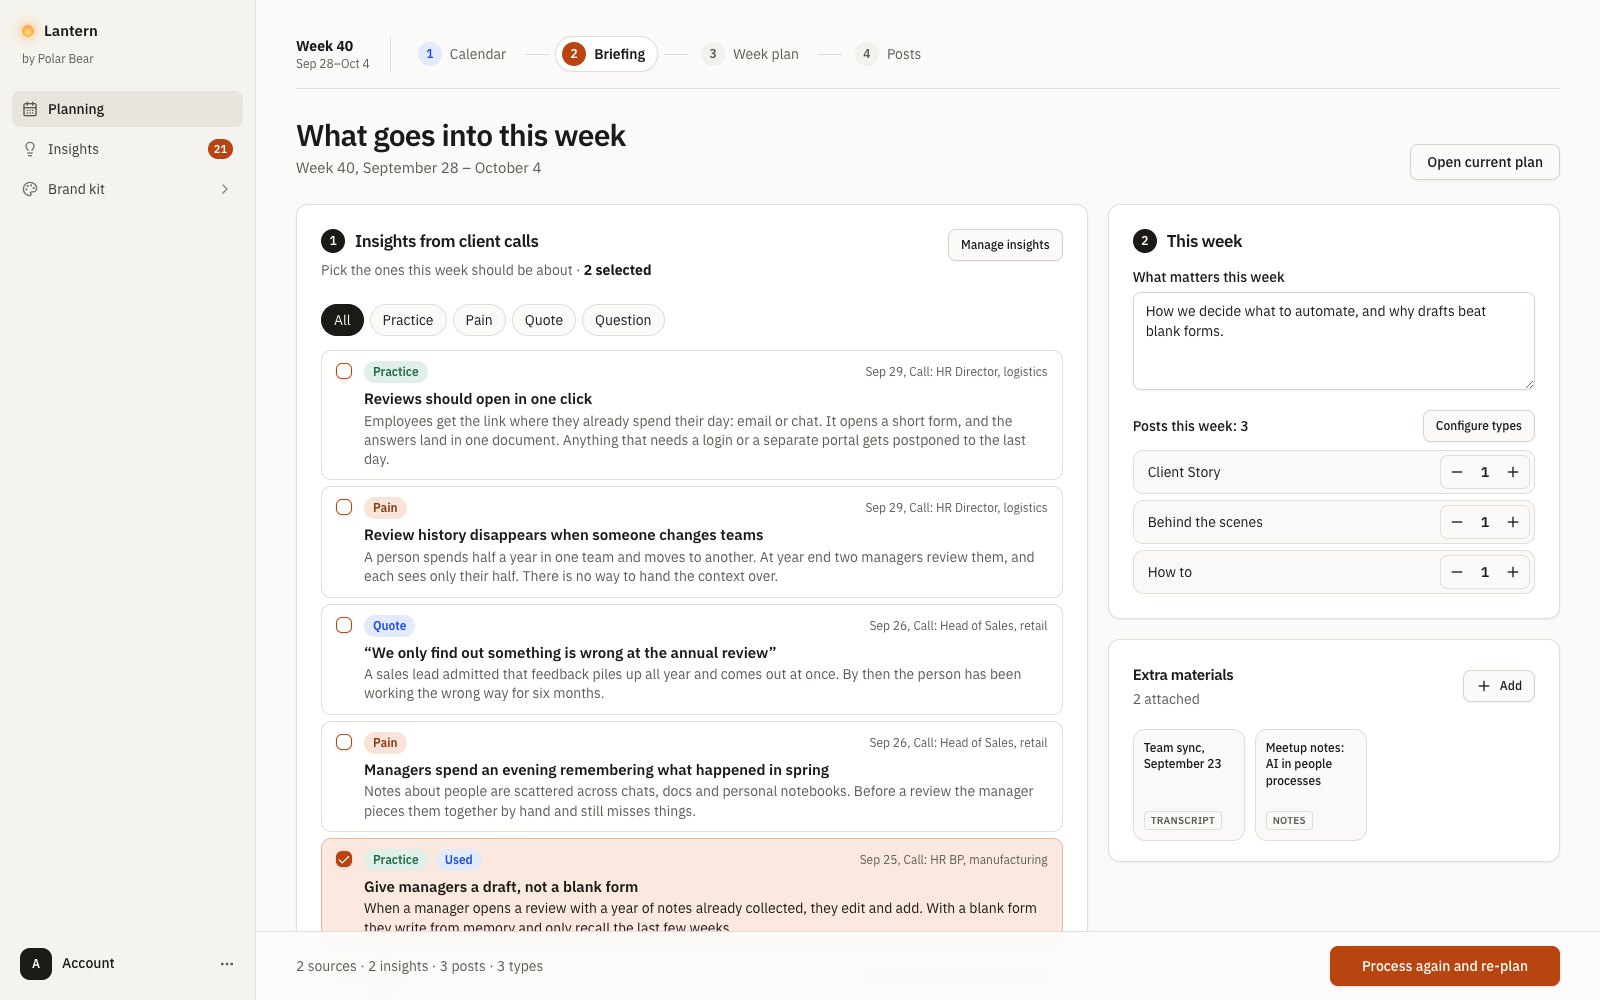Screen dimensions: 1600x1000
Task: Open Brand kit palette icon
Action: point(30,189)
